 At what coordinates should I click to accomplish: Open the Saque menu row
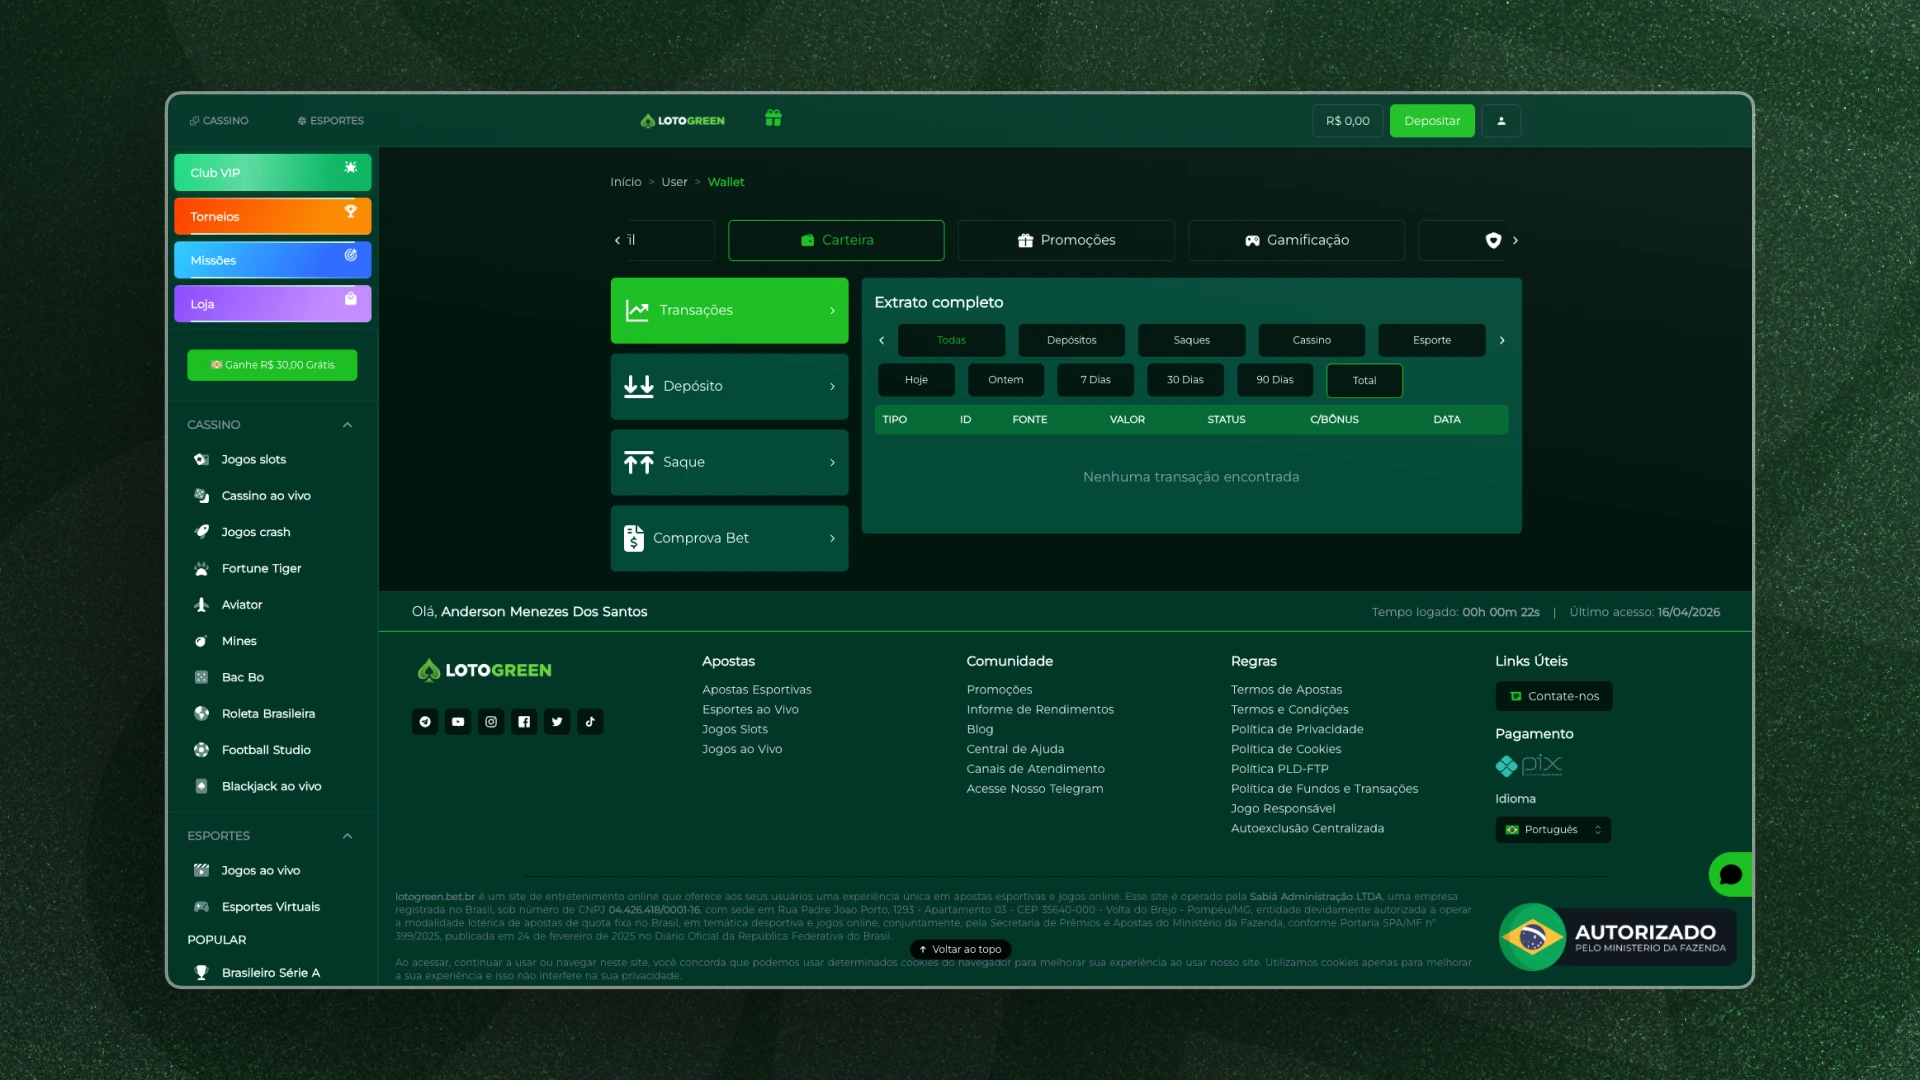[729, 462]
